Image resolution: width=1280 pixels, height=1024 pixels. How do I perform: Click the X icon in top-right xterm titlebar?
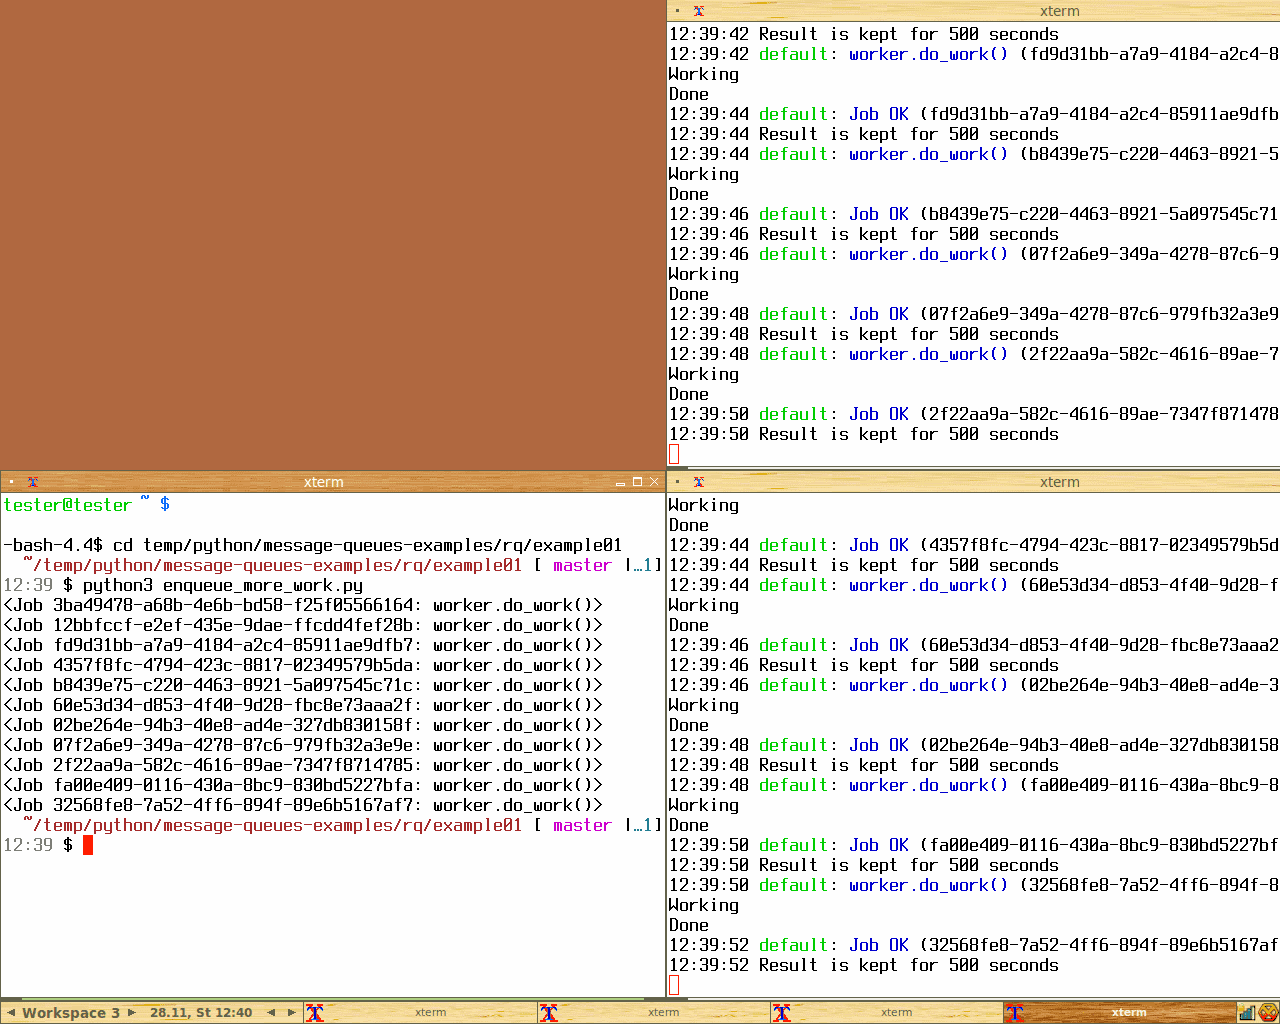tap(699, 11)
